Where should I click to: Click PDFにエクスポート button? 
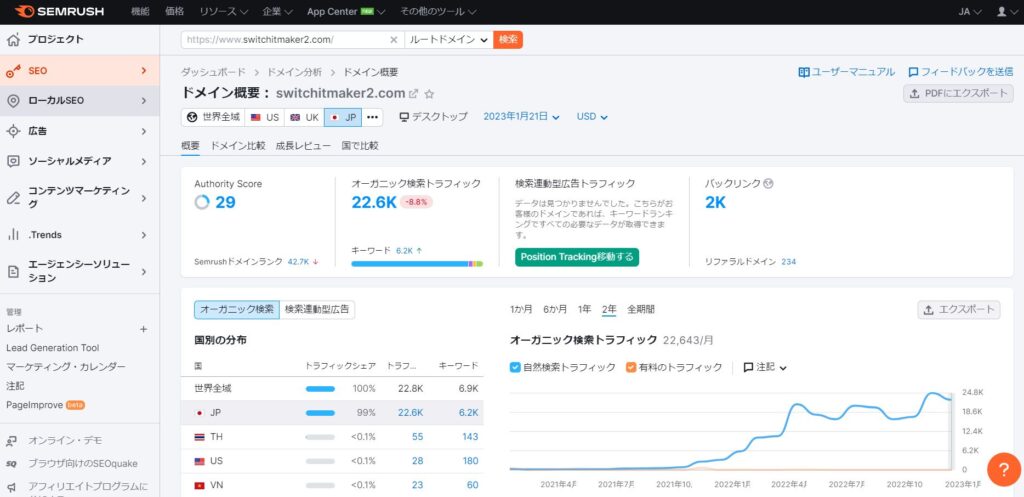(x=959, y=94)
